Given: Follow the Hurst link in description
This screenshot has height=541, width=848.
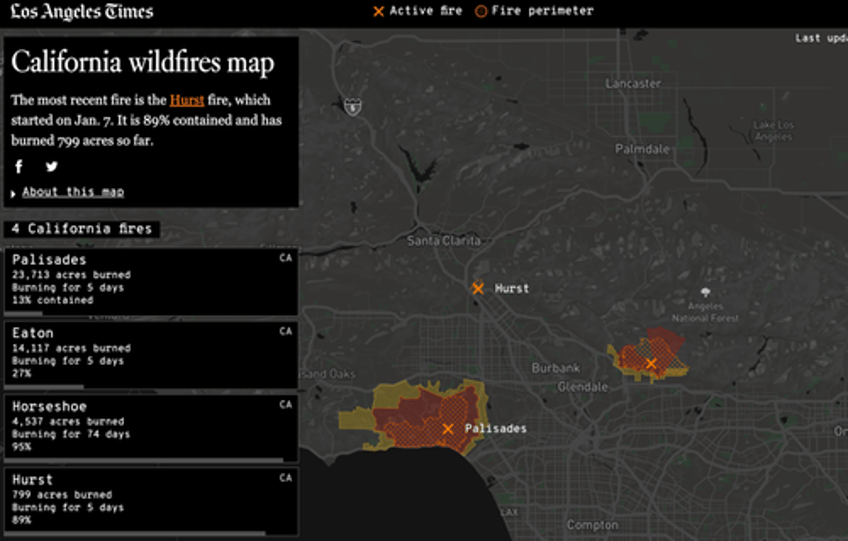Looking at the screenshot, I should point(187,100).
